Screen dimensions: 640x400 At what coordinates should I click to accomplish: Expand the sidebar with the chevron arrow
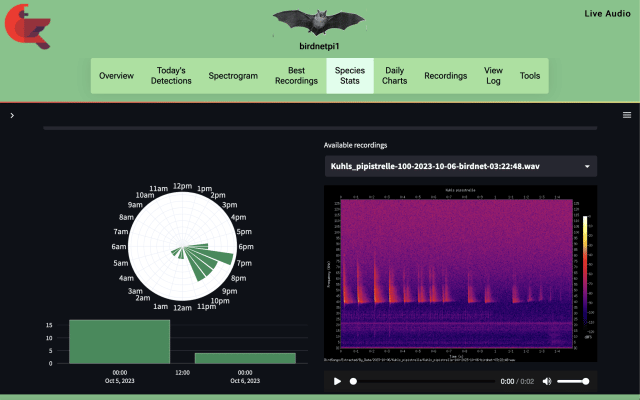pyautogui.click(x=12, y=116)
